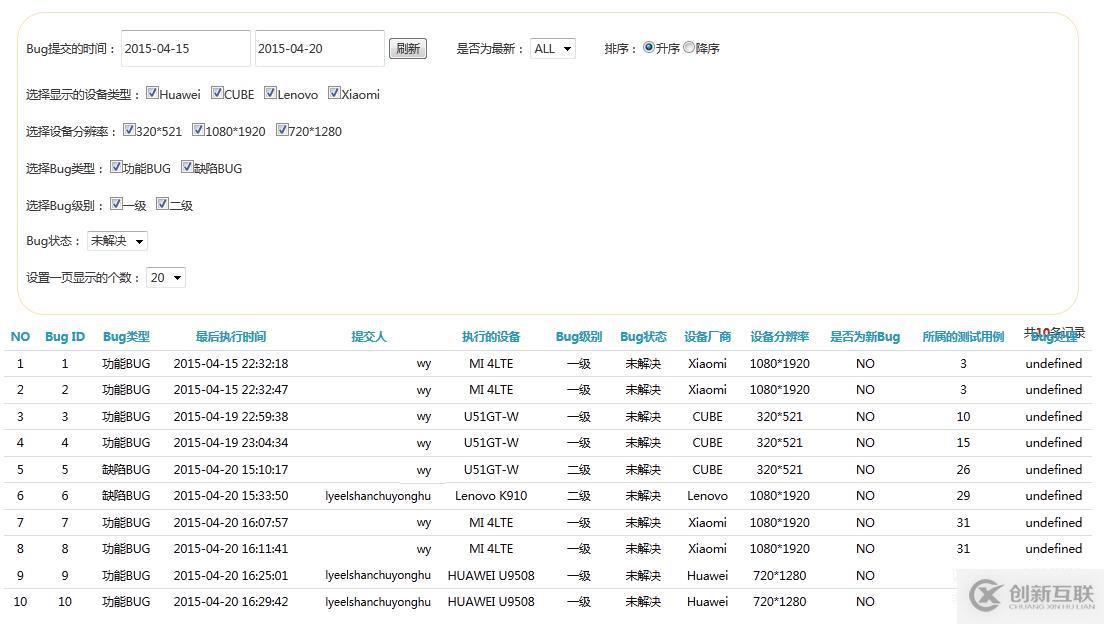Uncheck the 720*1280 resolution checkbox
The image size is (1104, 624).
point(283,129)
